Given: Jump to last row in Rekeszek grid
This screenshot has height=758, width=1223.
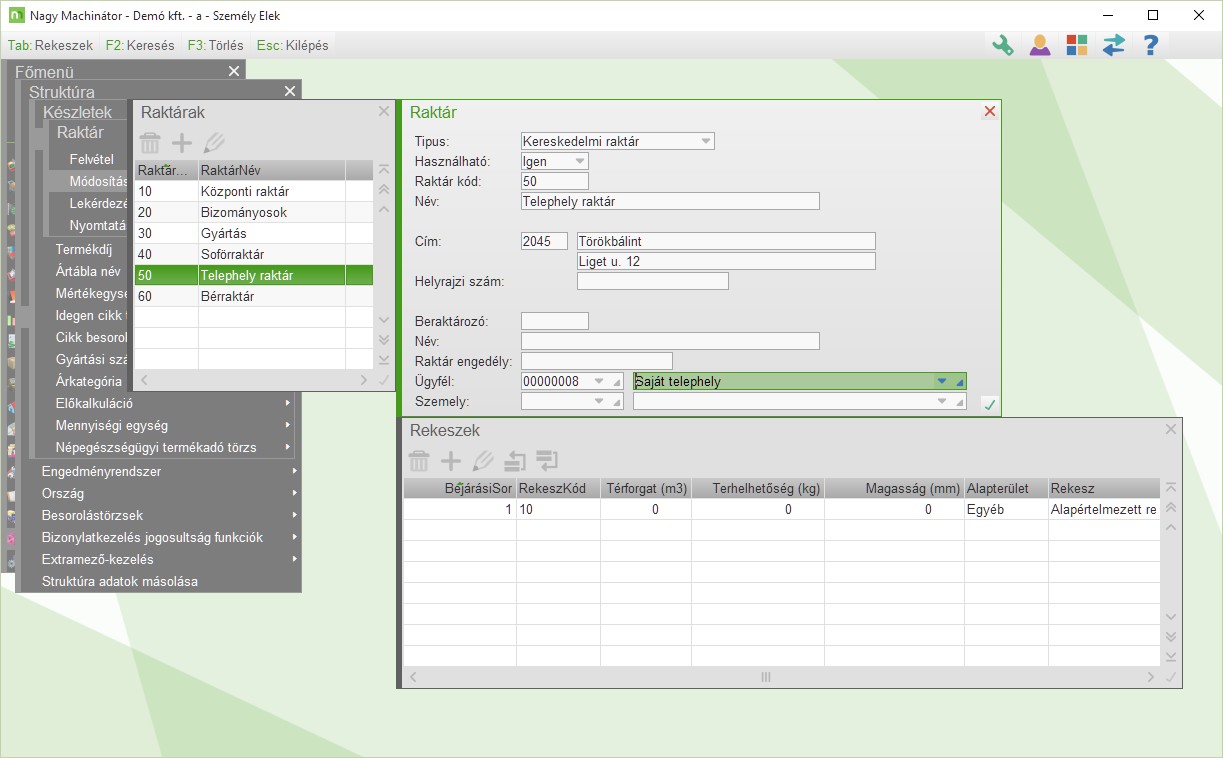Looking at the screenshot, I should click(x=1171, y=657).
